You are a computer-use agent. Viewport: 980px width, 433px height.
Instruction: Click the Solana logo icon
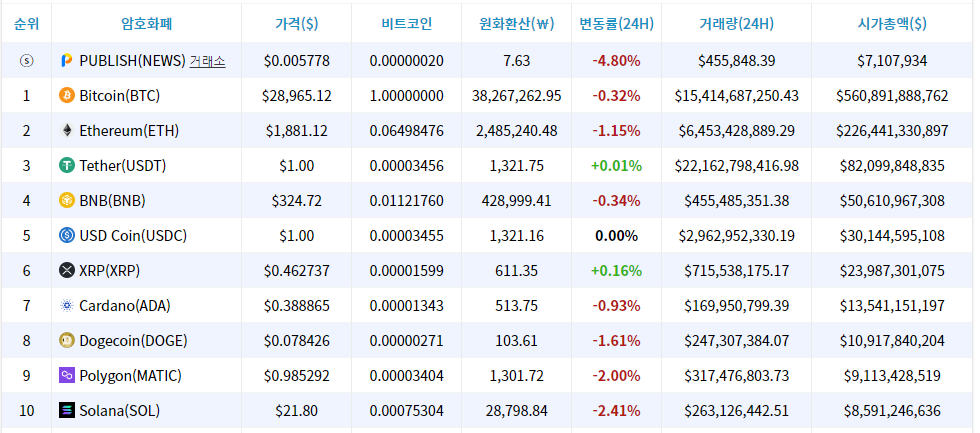click(66, 411)
